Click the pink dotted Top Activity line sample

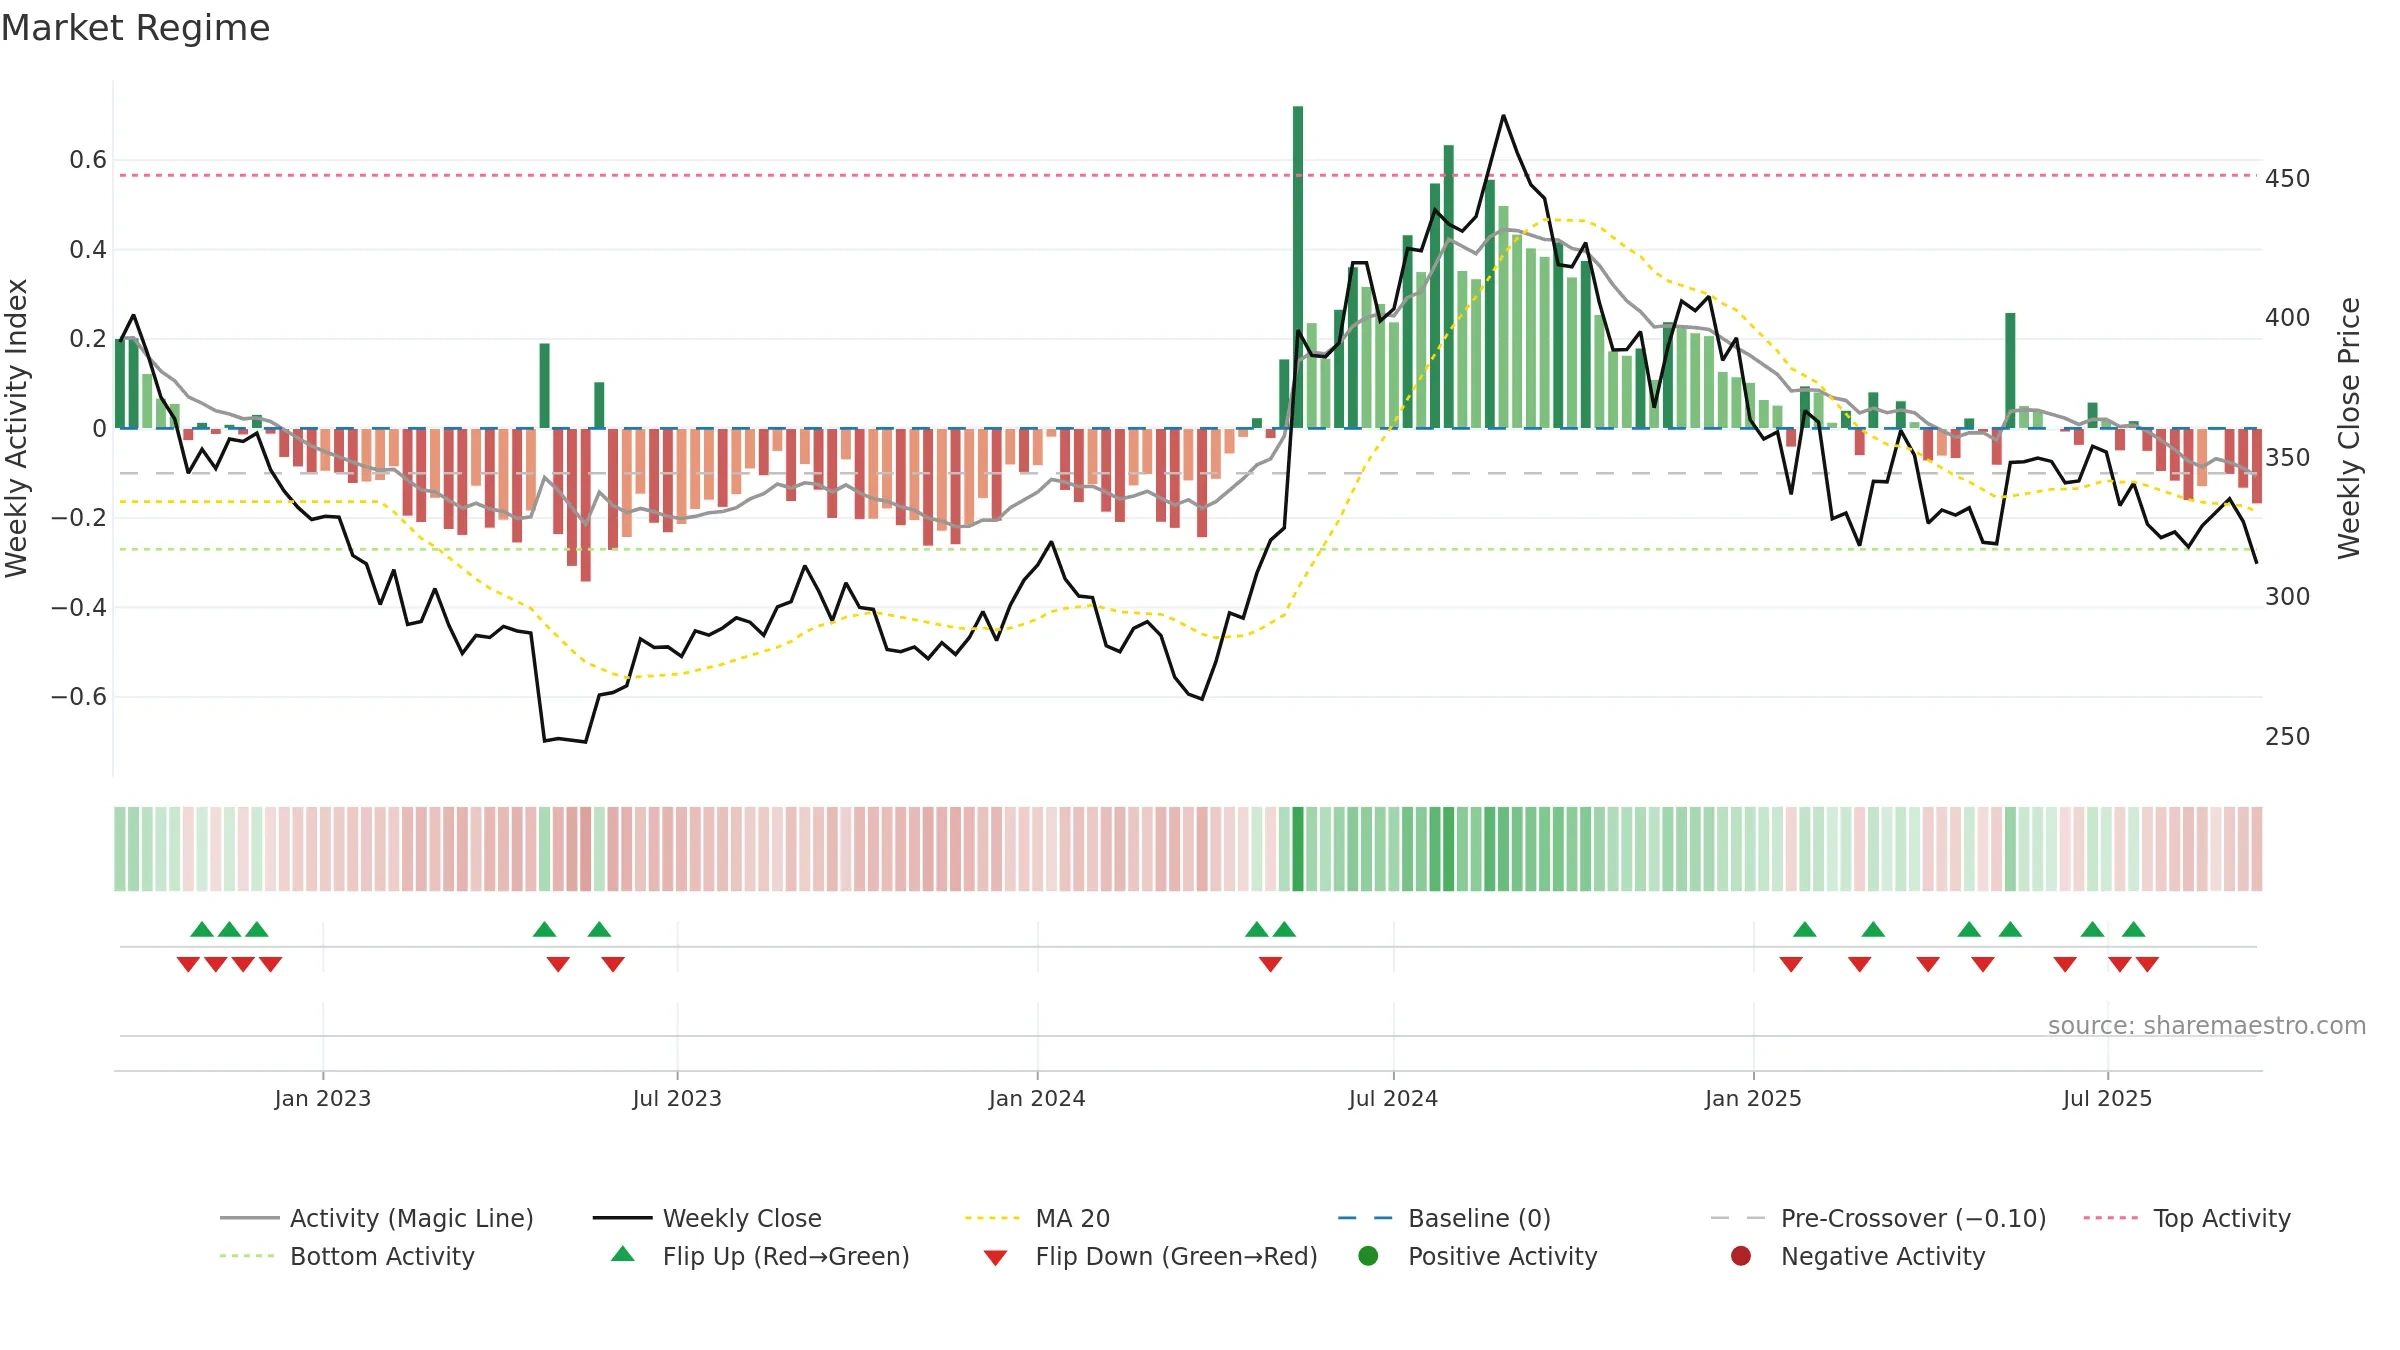(x=2111, y=1218)
